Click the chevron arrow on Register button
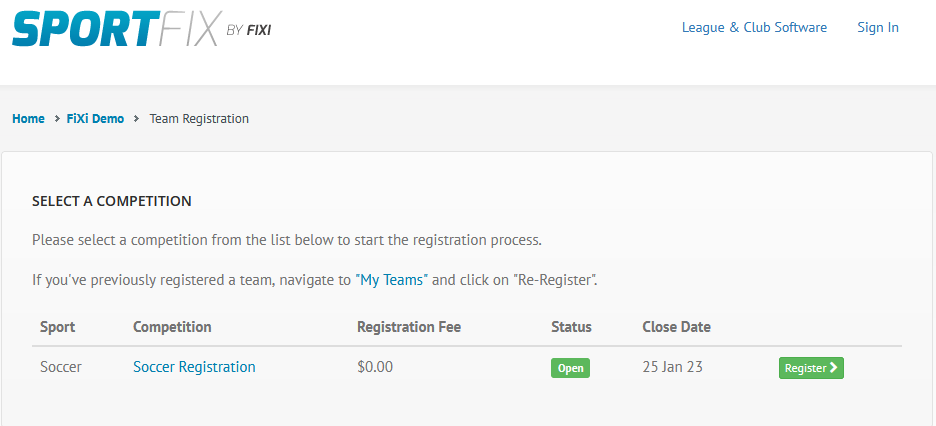The image size is (936, 426). click(x=834, y=368)
